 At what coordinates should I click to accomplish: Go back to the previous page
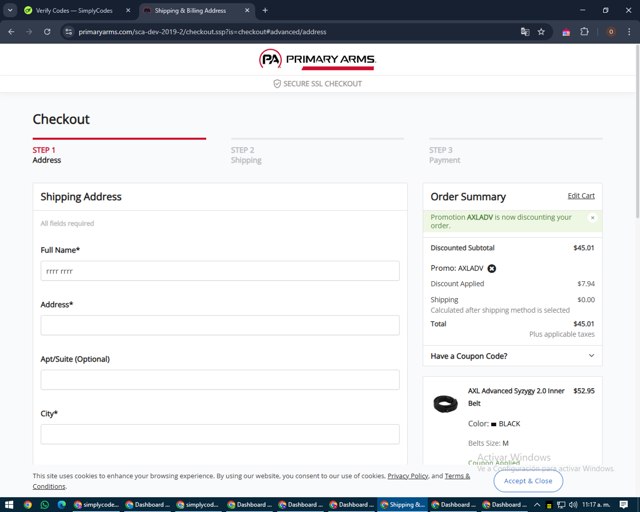tap(11, 32)
